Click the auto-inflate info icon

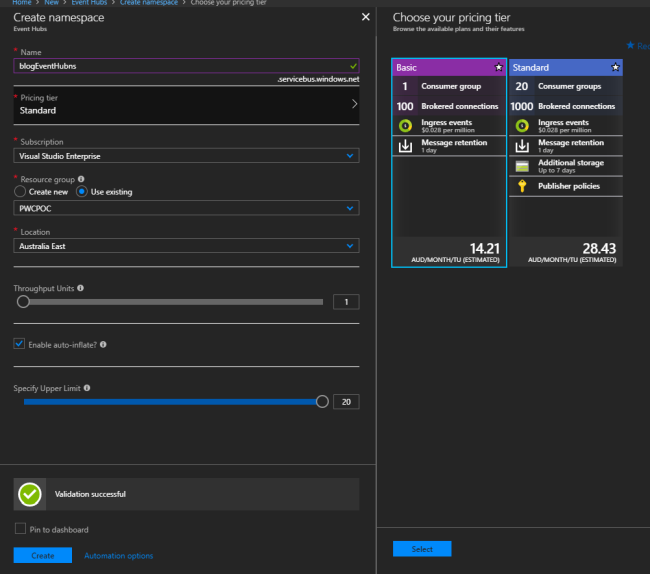tap(104, 344)
